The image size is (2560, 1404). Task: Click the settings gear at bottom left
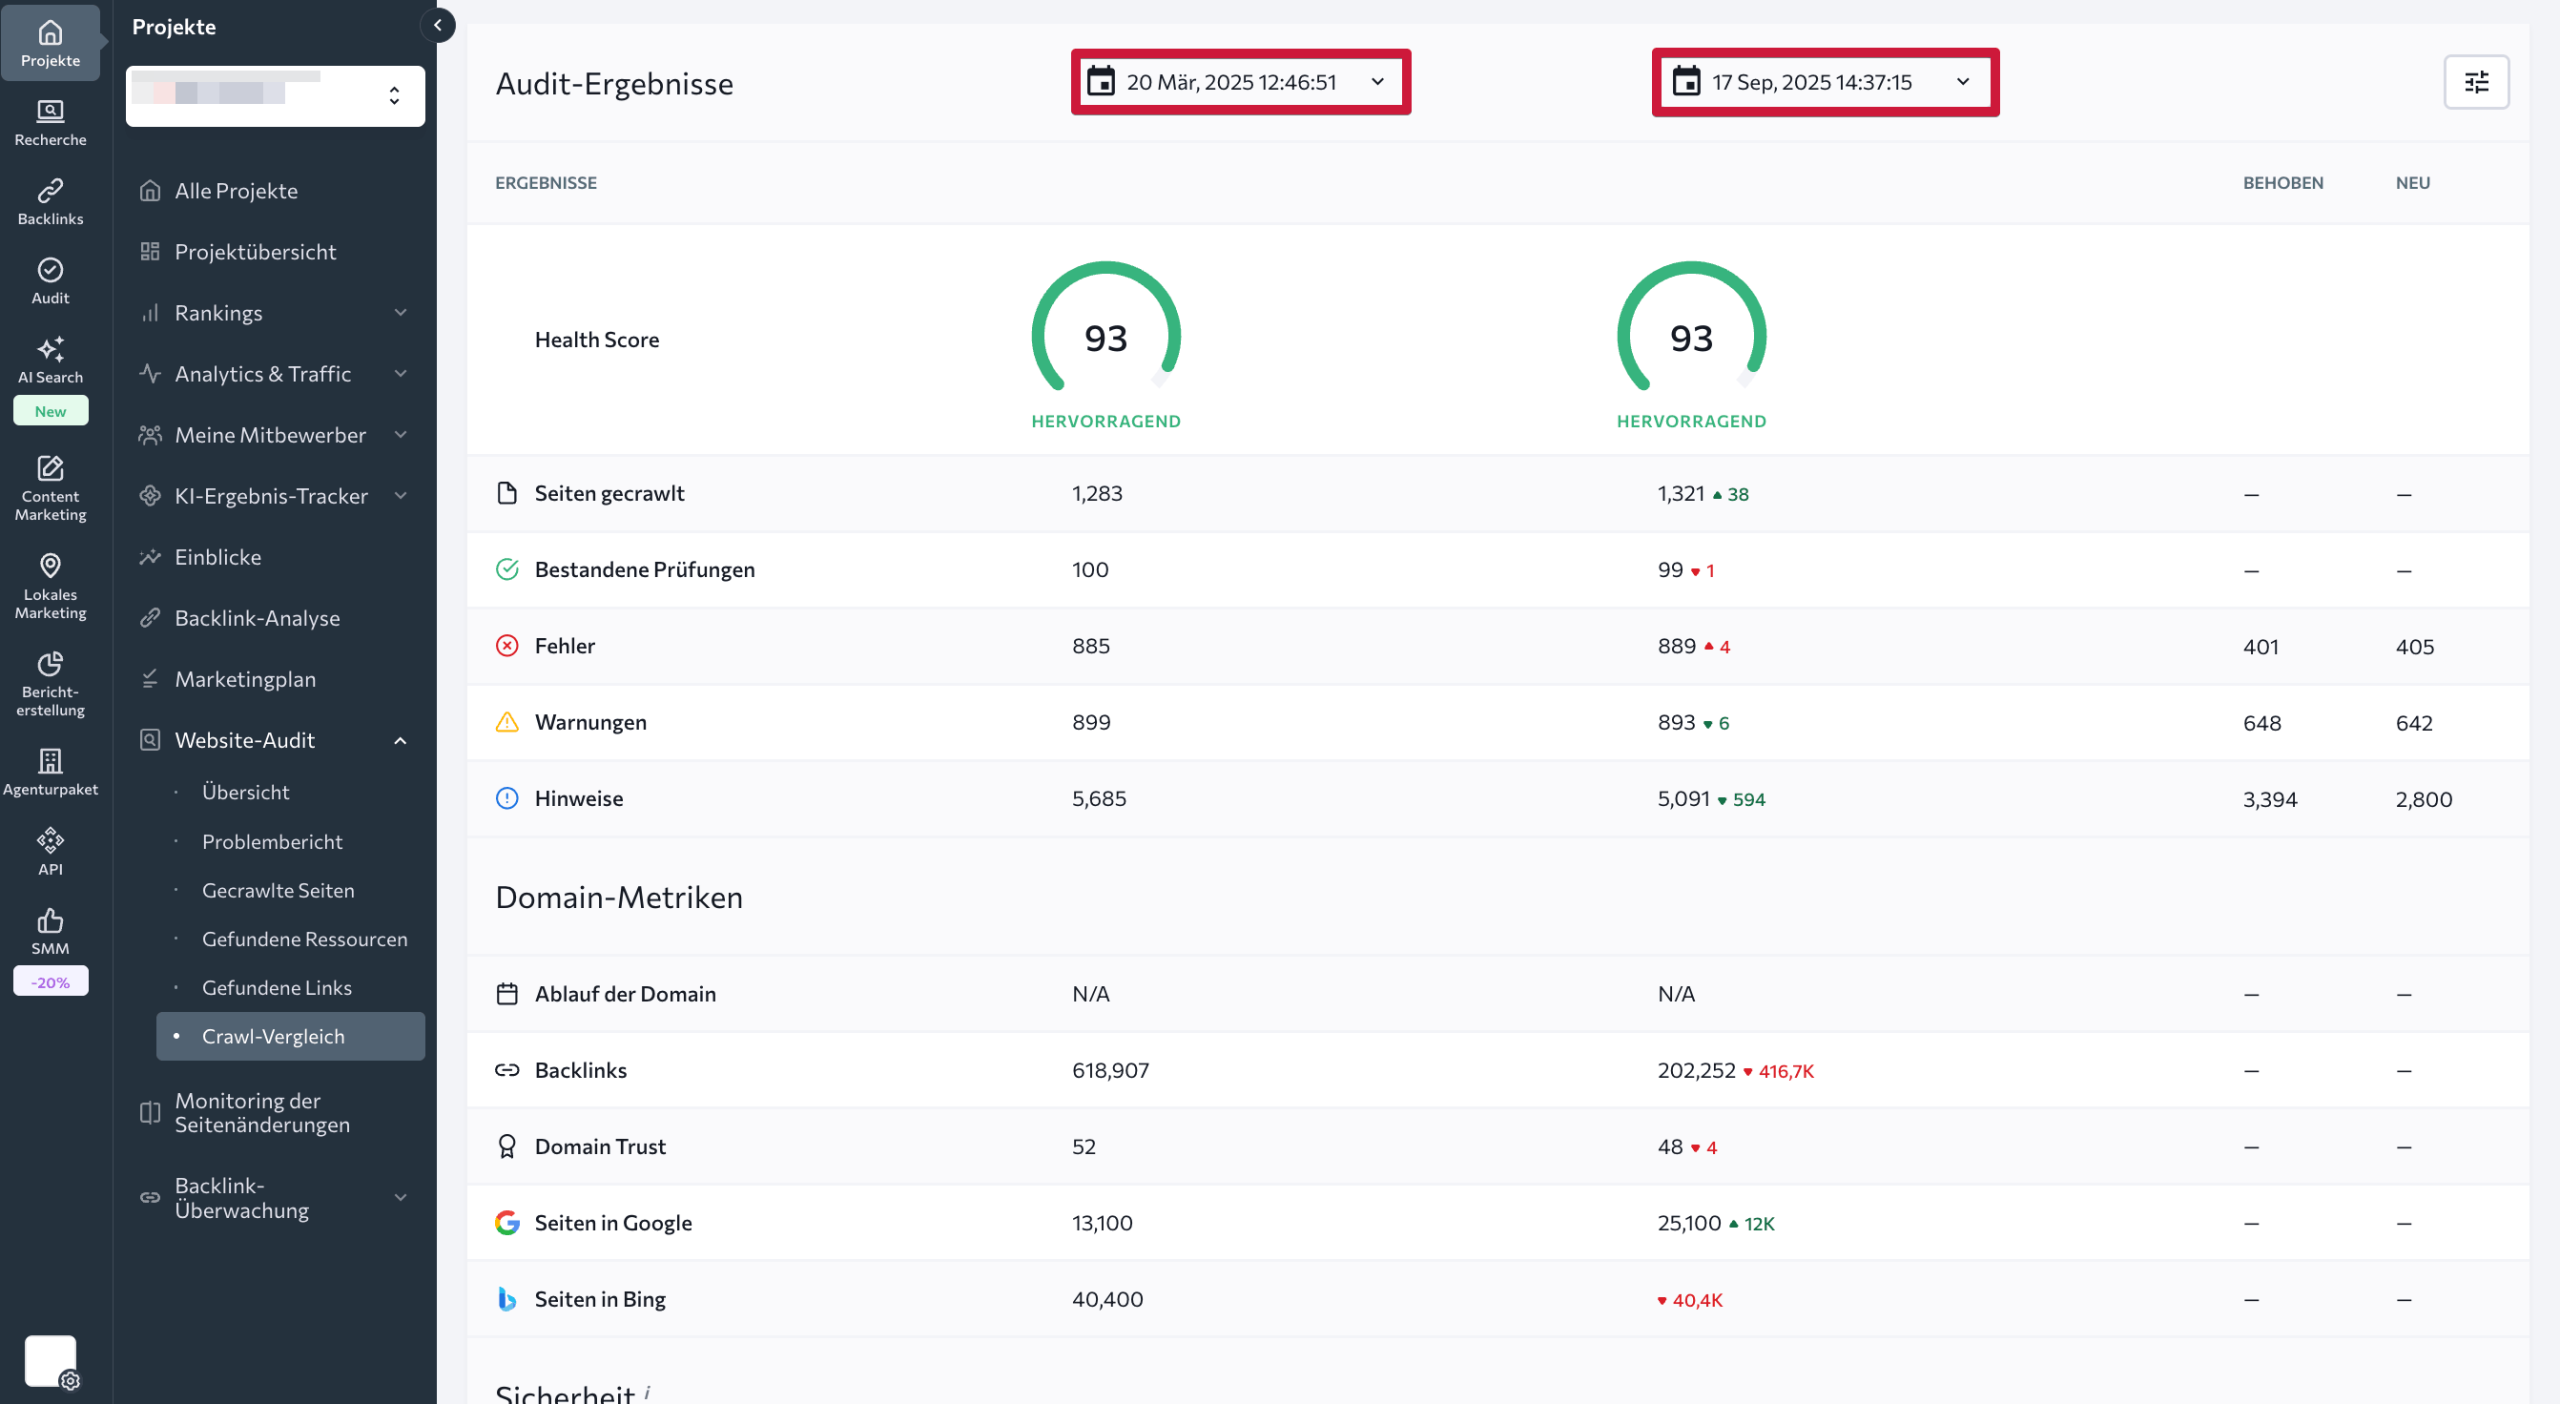(70, 1382)
